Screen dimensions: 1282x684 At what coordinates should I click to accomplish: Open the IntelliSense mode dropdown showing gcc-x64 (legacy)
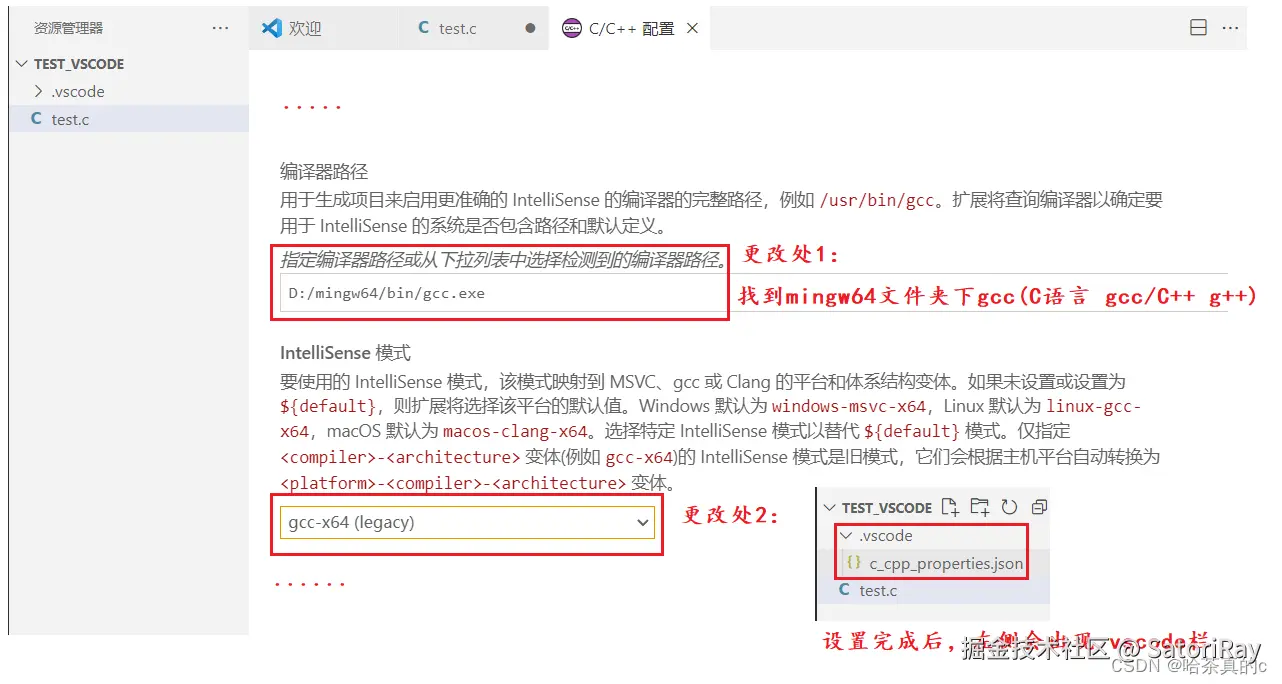click(x=465, y=524)
